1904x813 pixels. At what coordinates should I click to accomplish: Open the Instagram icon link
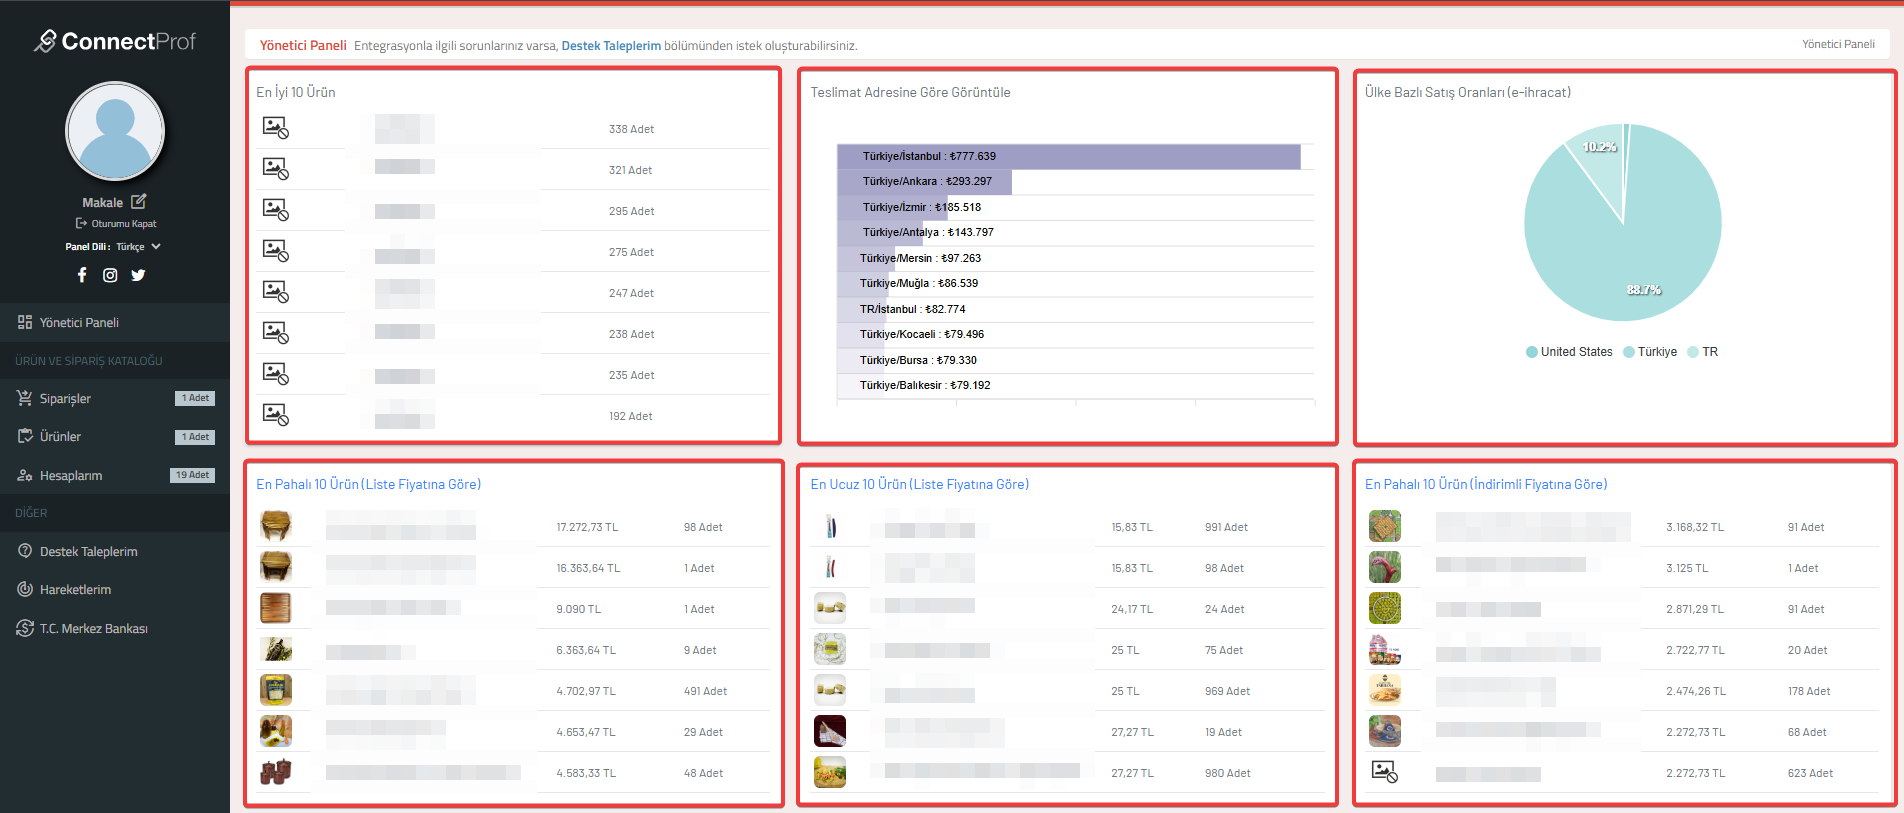[110, 275]
